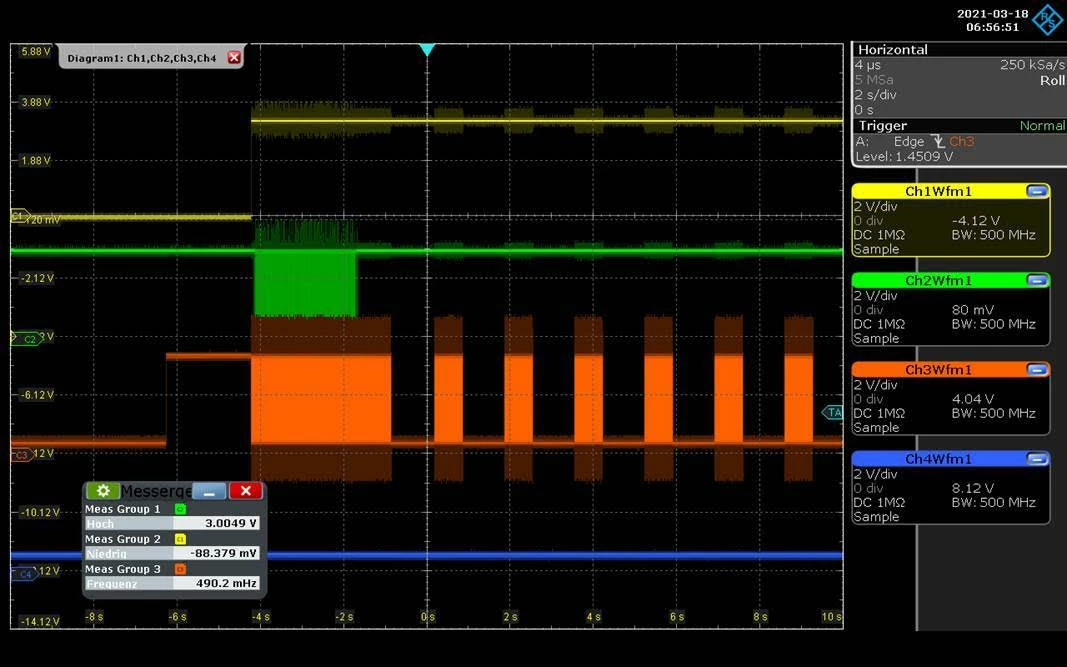Click the Rohde & Schwarz logo icon

(1048, 20)
